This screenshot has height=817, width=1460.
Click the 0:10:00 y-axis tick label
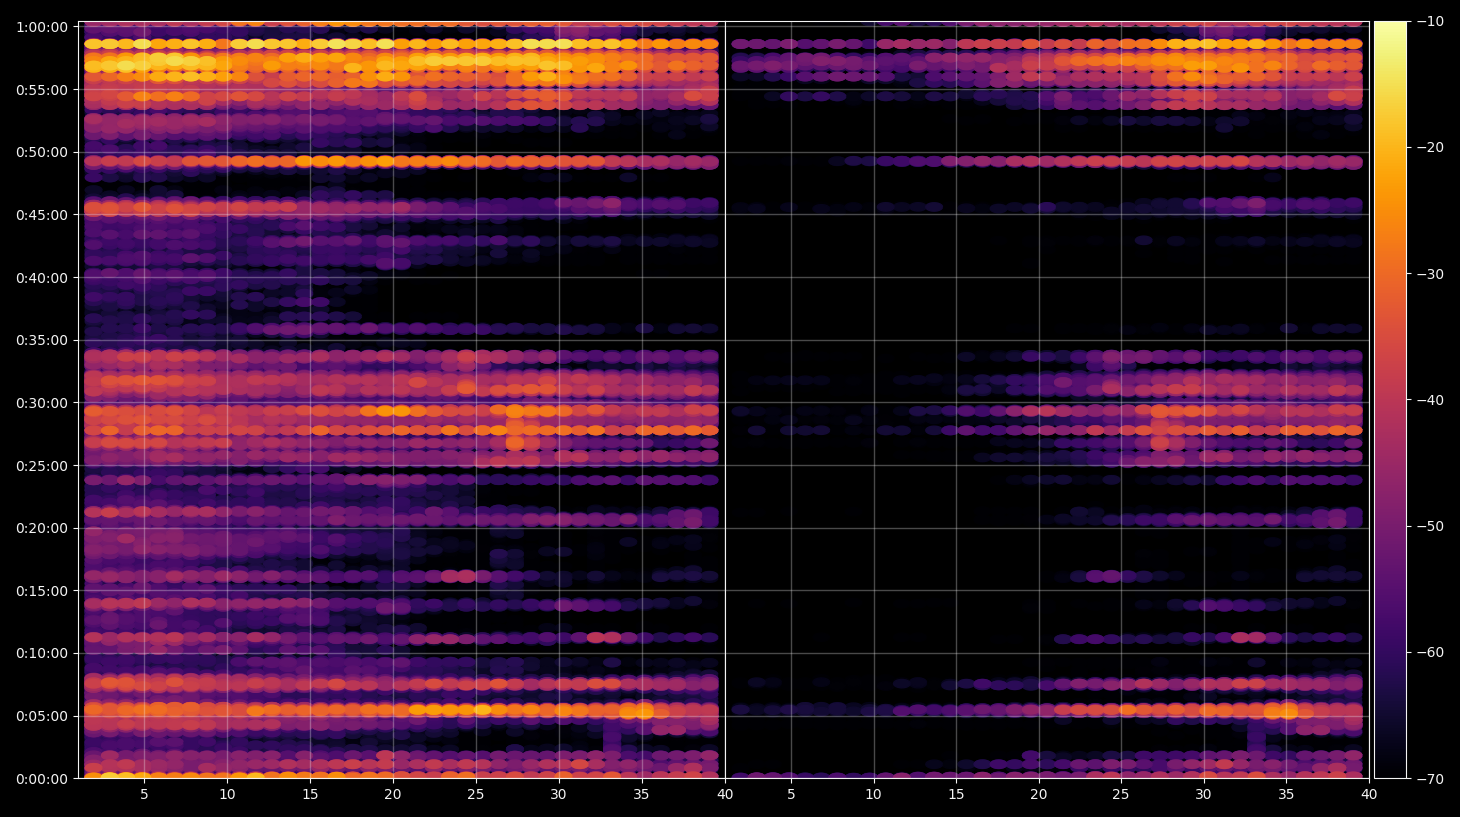[42, 653]
